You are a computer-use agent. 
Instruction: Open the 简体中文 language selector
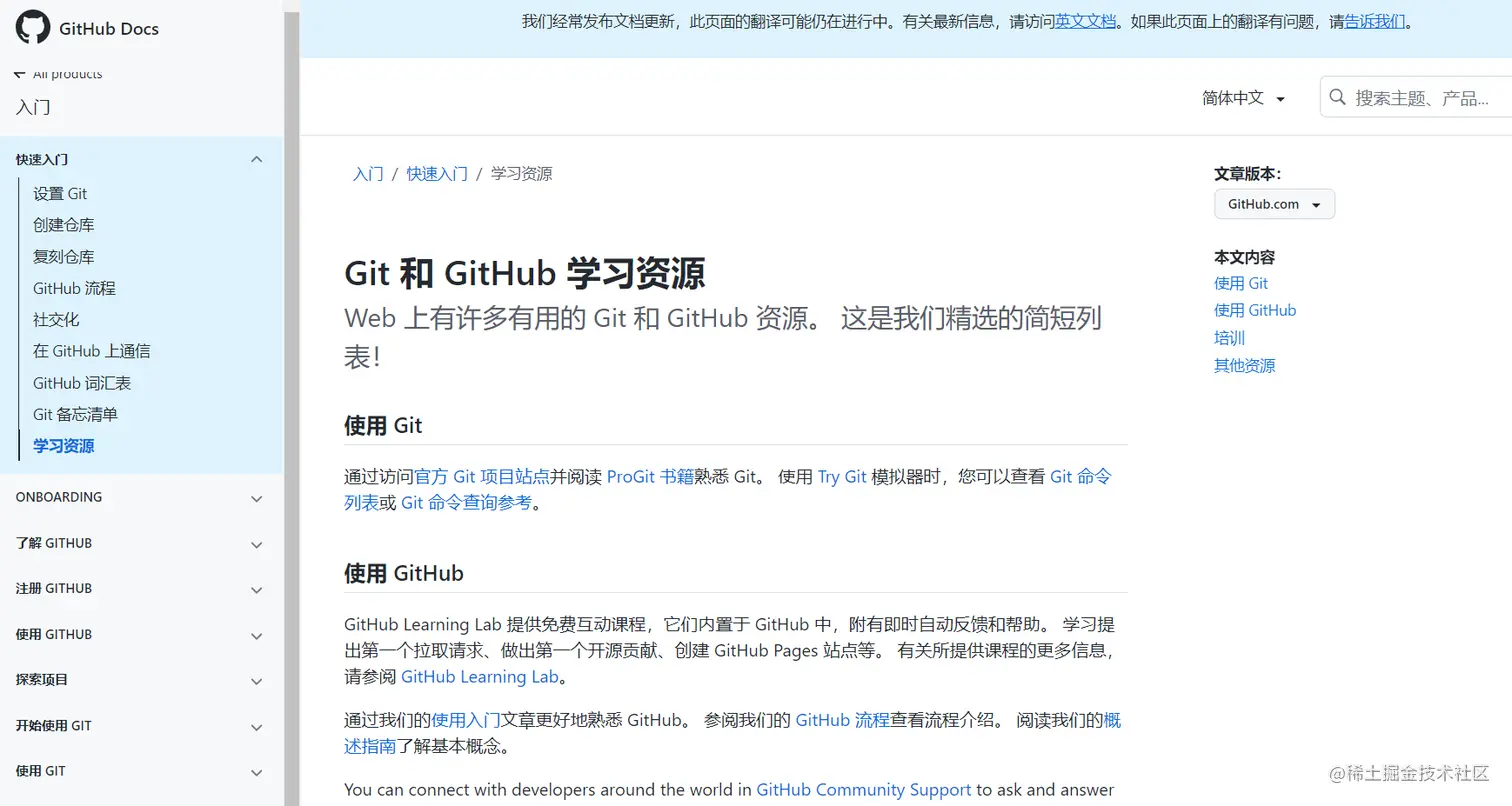click(x=1242, y=98)
